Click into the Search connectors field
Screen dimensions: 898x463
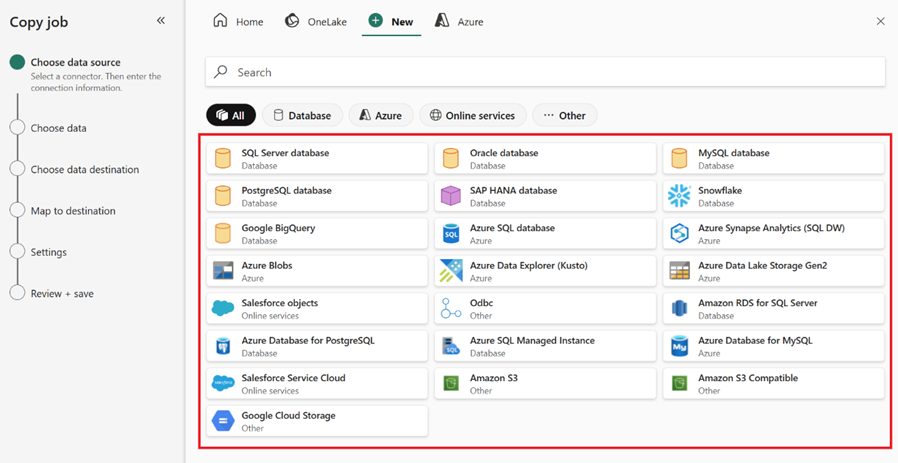pos(545,72)
